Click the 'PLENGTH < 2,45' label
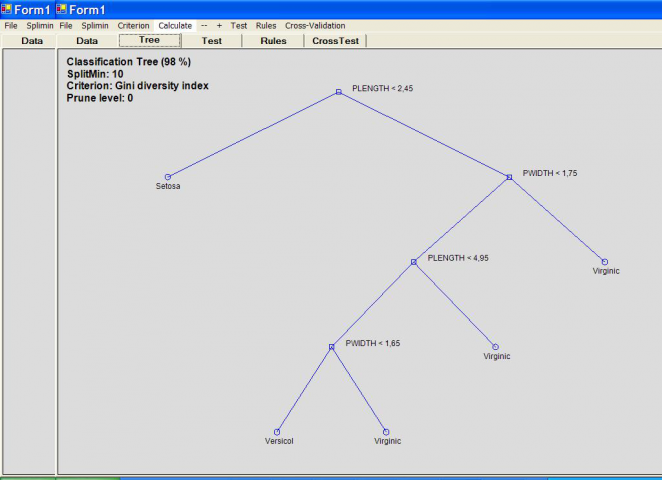 [x=383, y=88]
